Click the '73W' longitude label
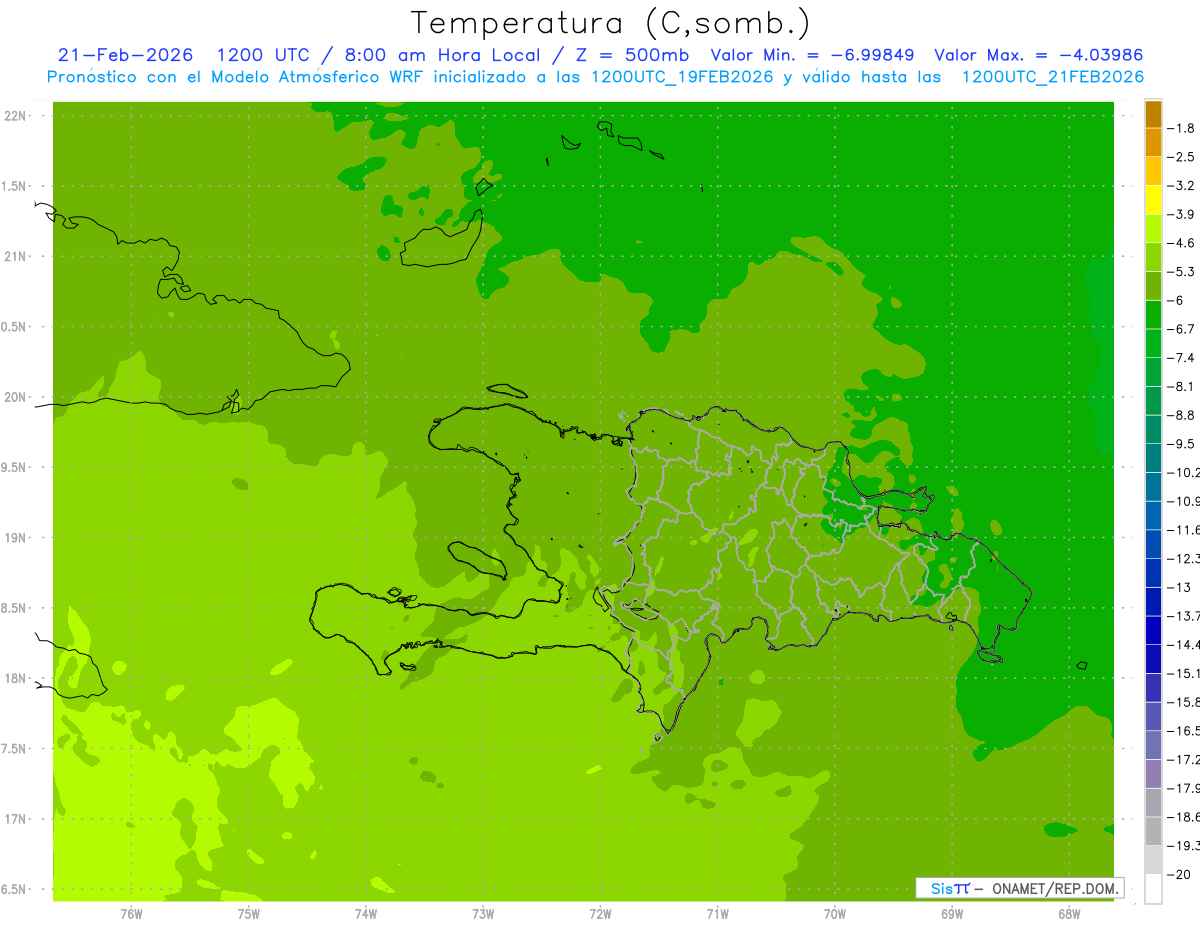Screen dimensions: 1200x927 [483, 914]
